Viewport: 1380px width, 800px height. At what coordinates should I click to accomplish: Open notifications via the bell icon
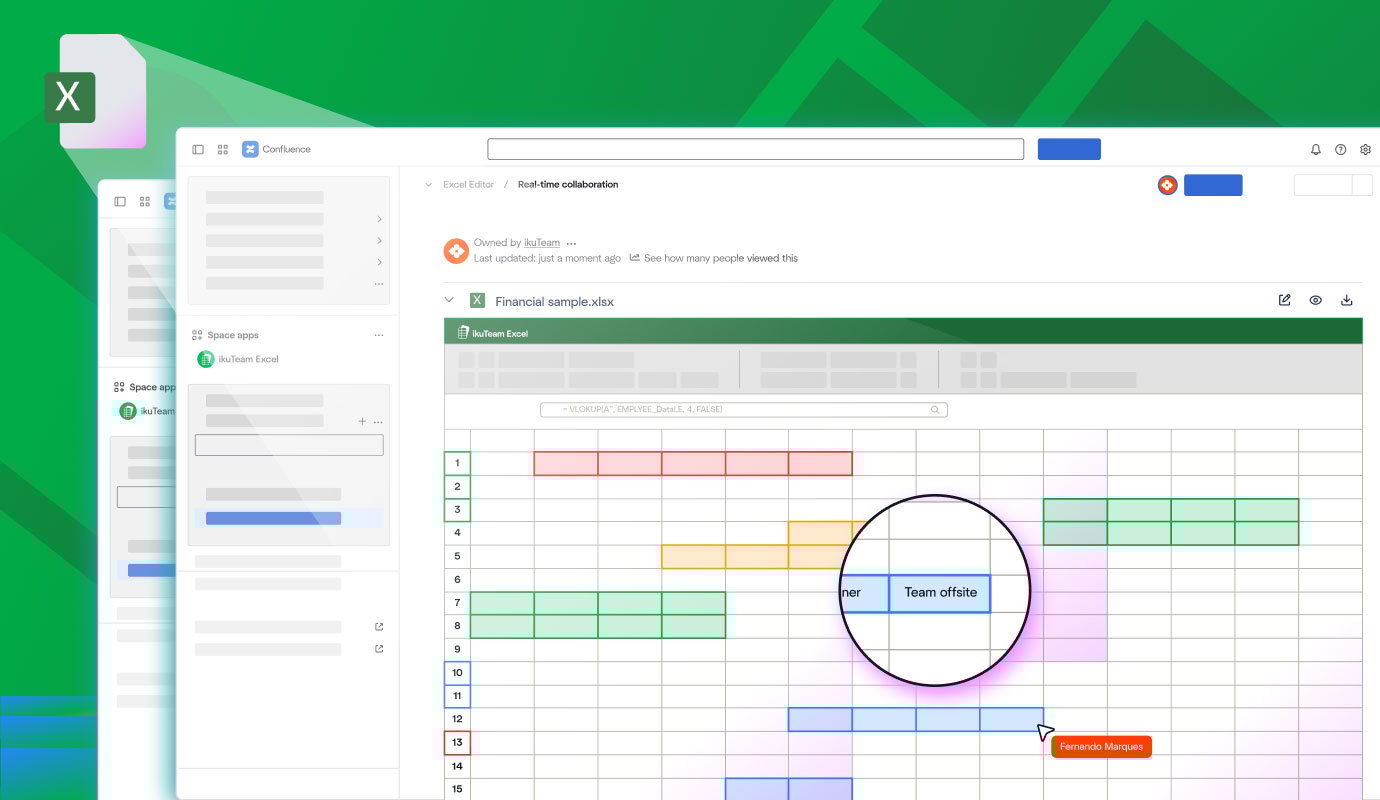(1315, 149)
